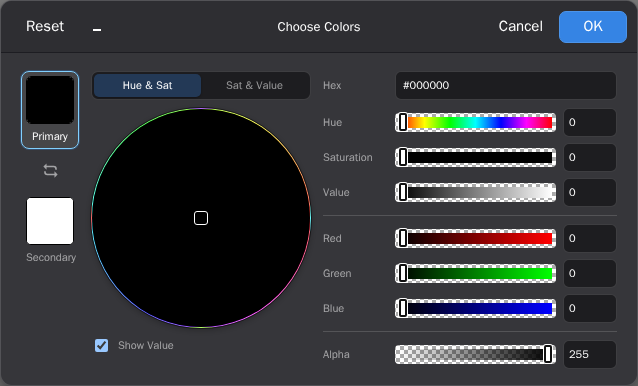Click the minimize dash icon beside Reset
The width and height of the screenshot is (638, 386).
coord(97,30)
